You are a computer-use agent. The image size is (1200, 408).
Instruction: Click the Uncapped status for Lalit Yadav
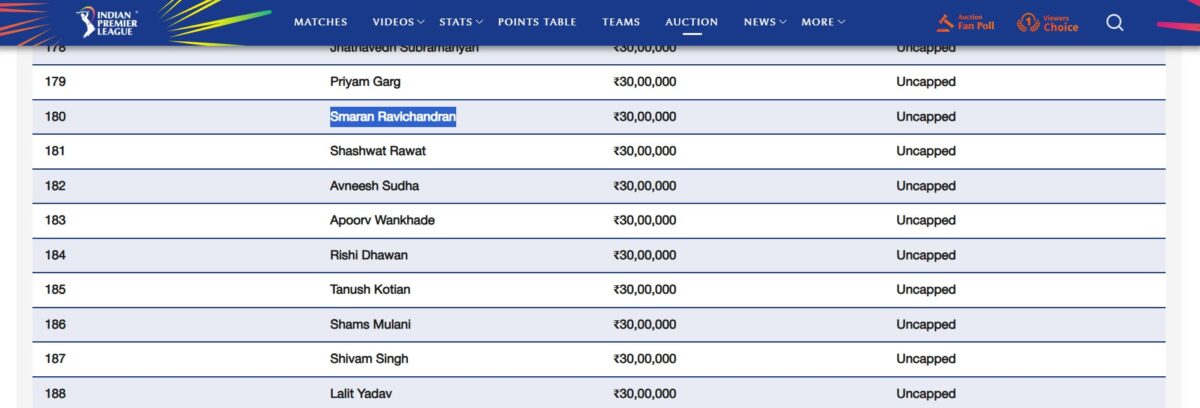pyautogui.click(x=926, y=394)
